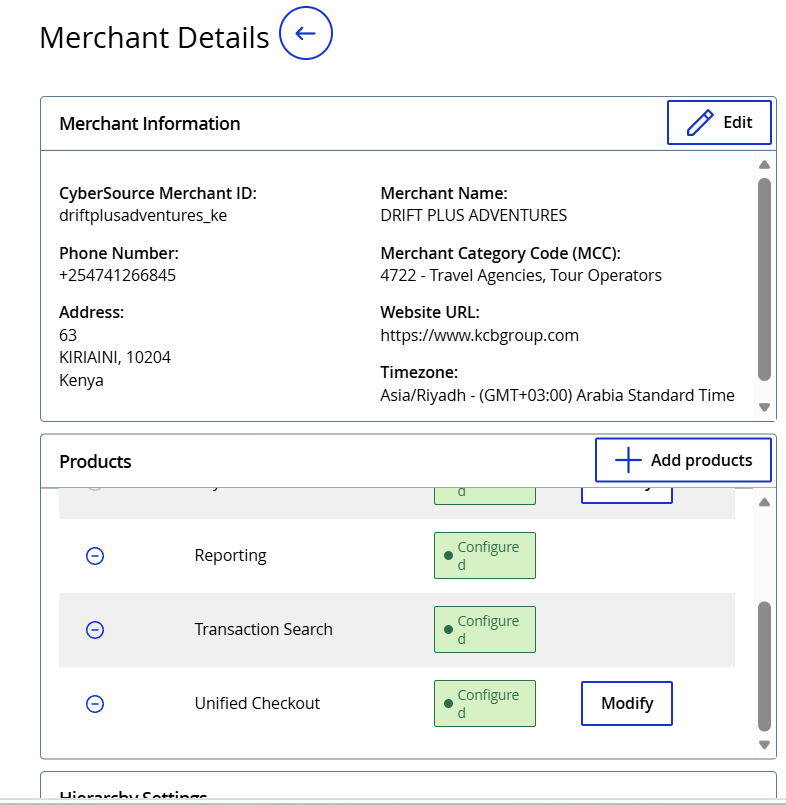The image size is (786, 805).
Task: Select the merchant ID driftplusadventures_ke
Action: tap(143, 216)
